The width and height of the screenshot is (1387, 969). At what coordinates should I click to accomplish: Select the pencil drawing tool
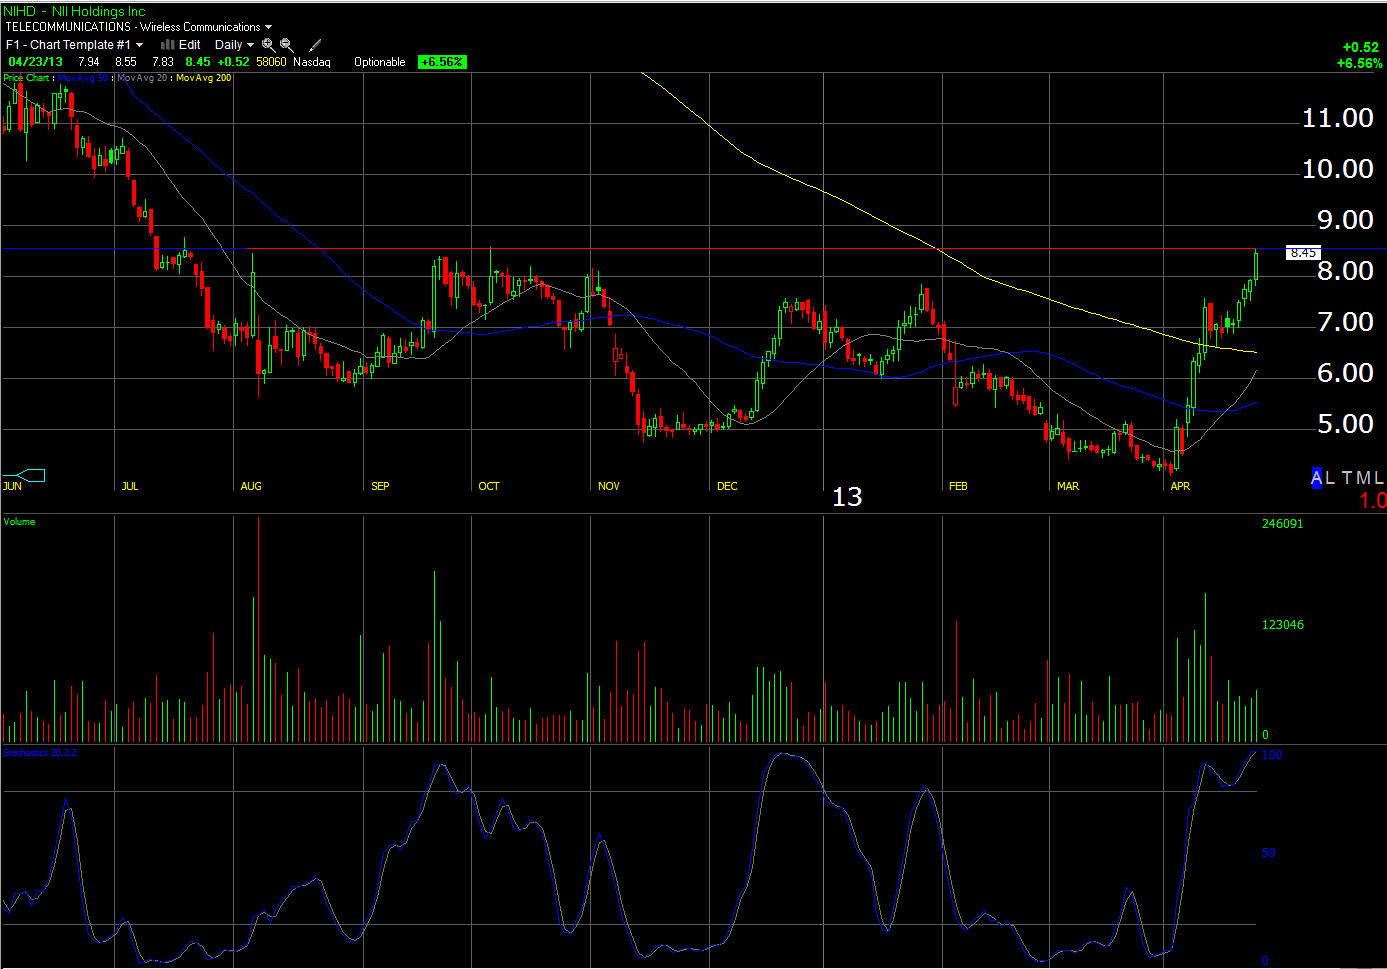pyautogui.click(x=315, y=45)
